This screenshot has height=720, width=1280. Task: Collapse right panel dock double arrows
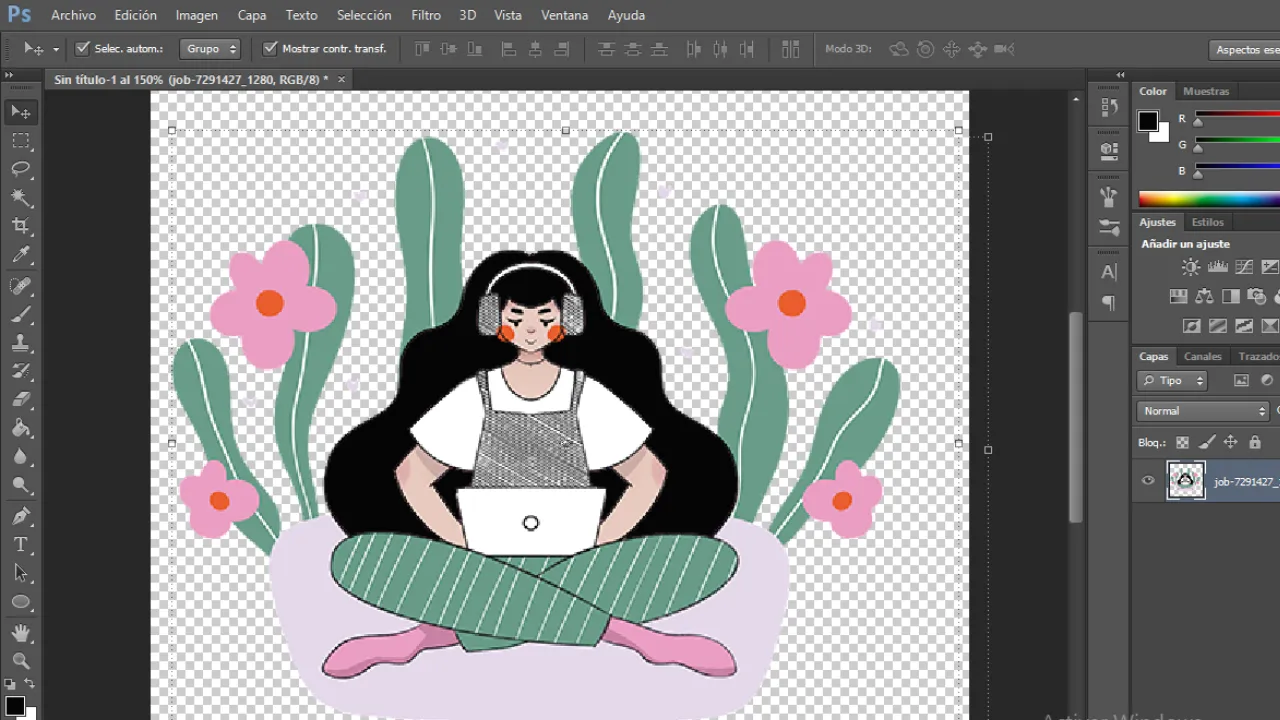tap(1121, 75)
